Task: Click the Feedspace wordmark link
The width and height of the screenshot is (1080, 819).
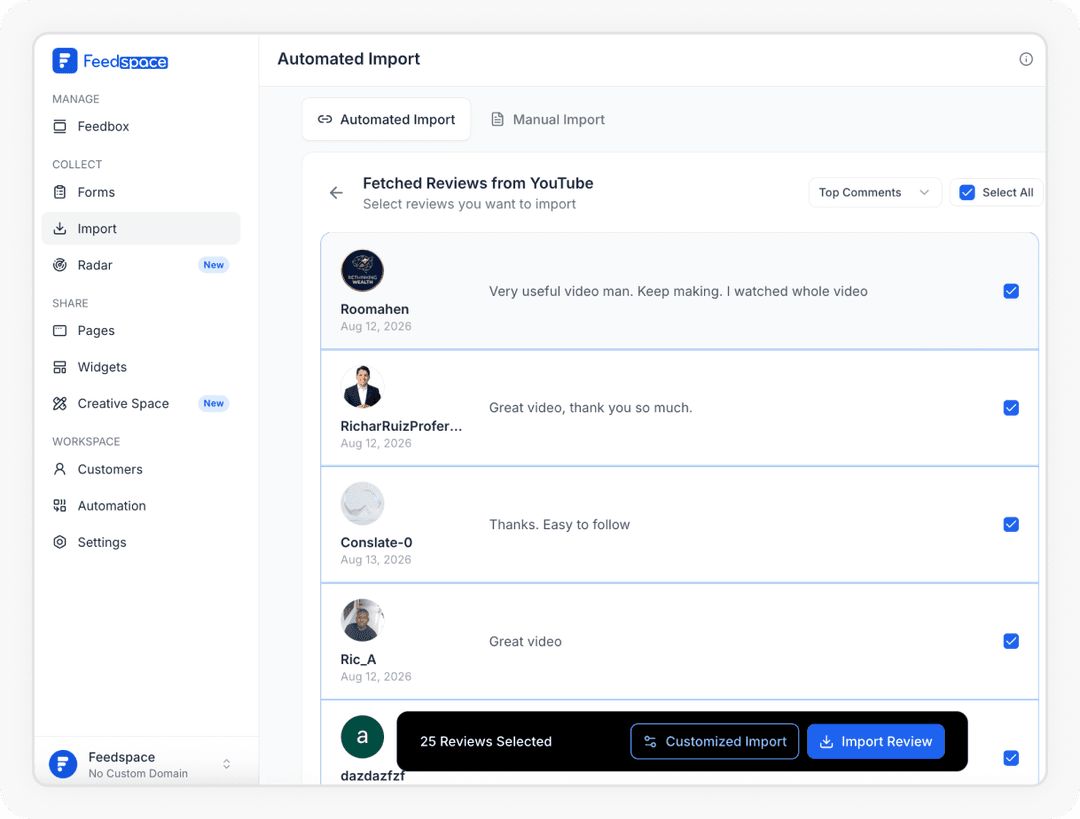Action: (x=125, y=61)
